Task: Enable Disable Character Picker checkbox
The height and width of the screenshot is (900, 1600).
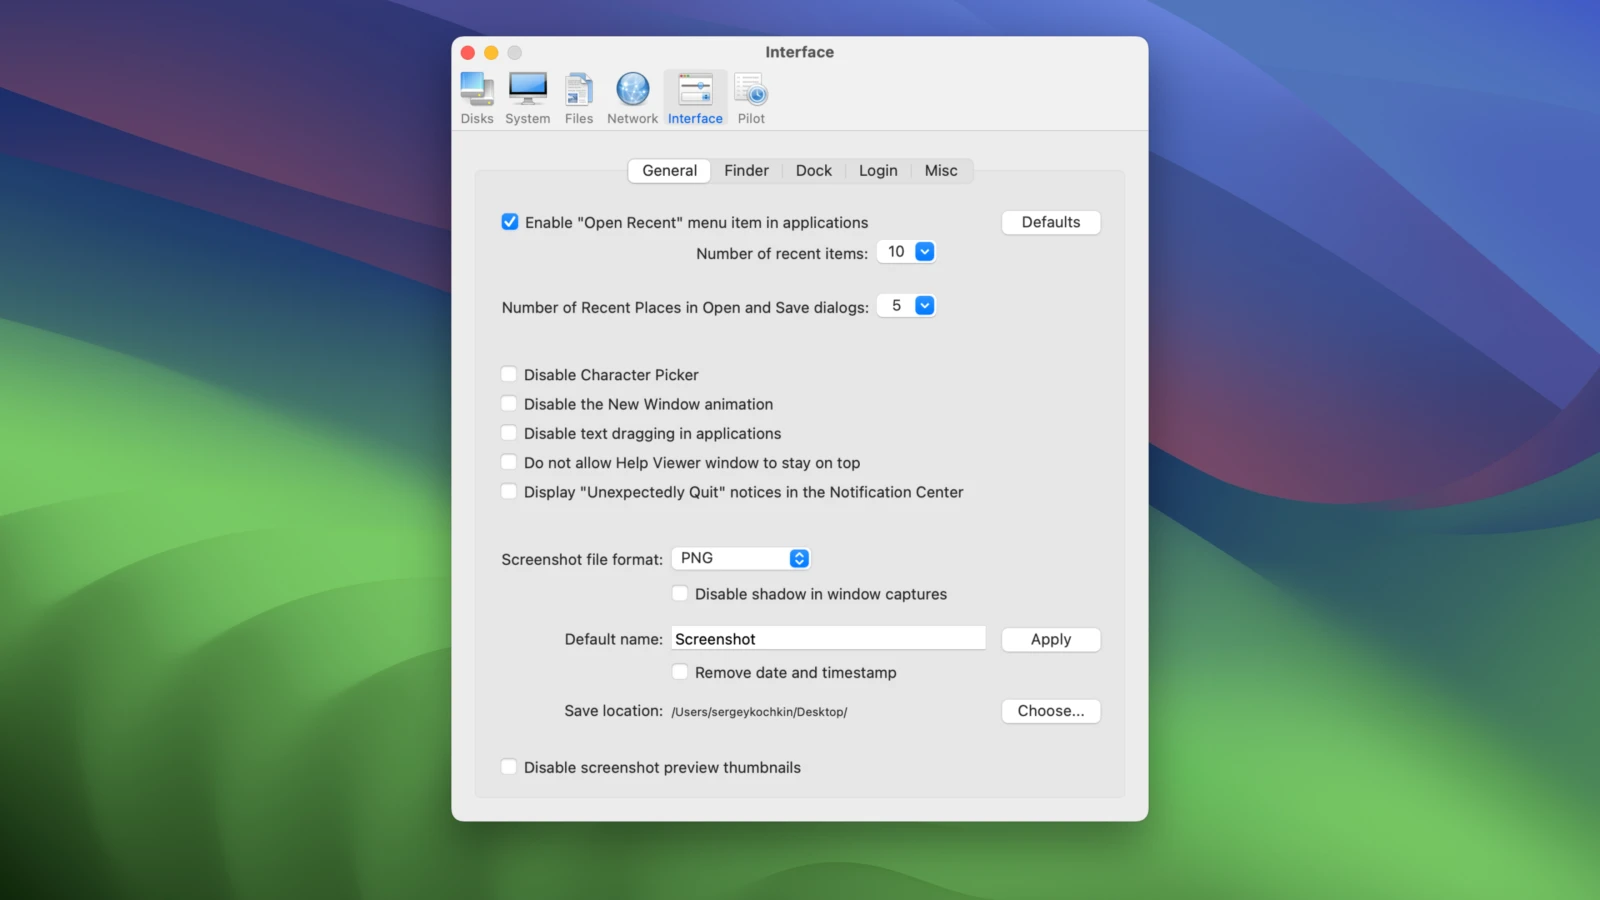Action: (x=509, y=374)
